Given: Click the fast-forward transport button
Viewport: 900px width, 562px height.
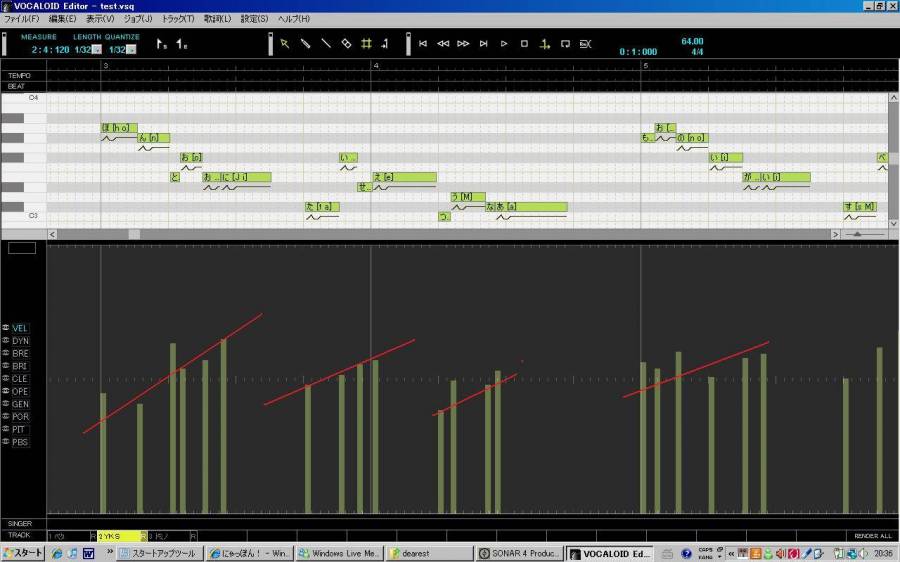Looking at the screenshot, I should [x=463, y=44].
